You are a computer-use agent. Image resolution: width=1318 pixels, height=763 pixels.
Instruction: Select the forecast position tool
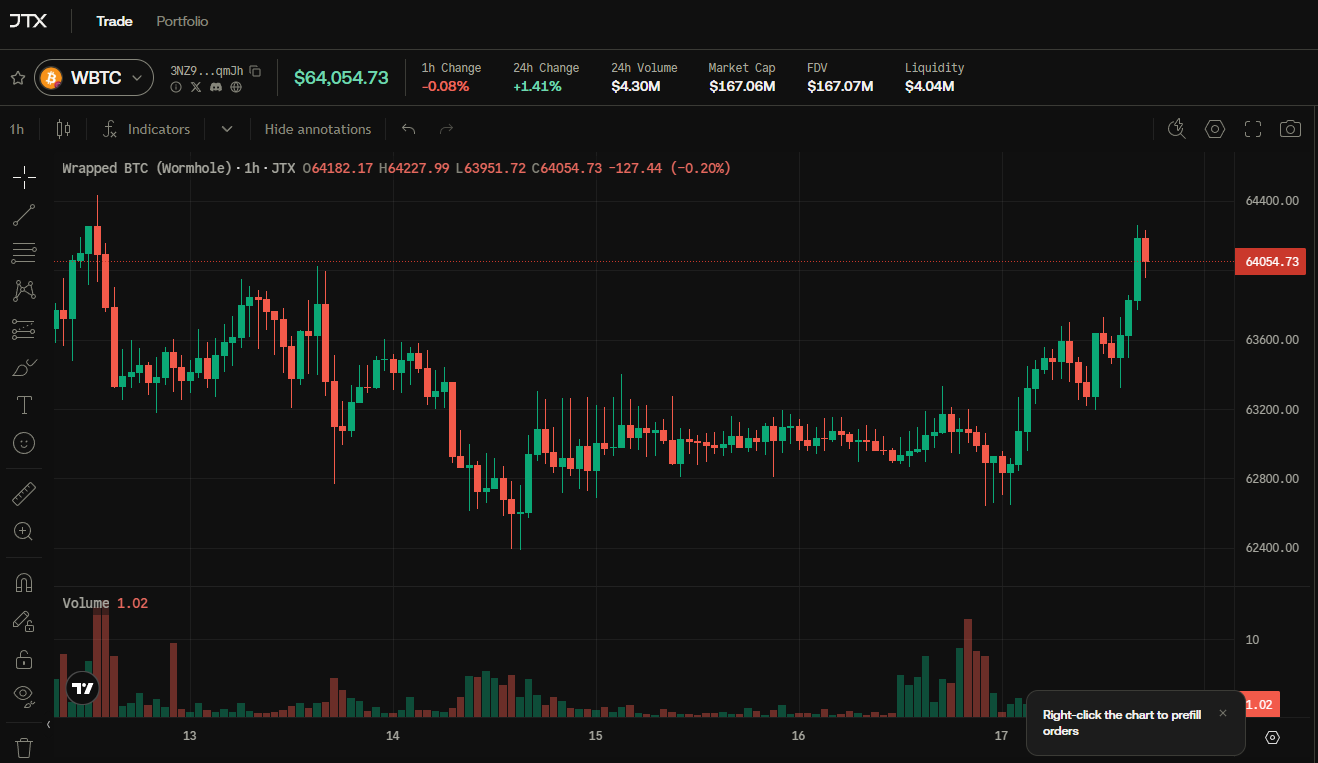click(24, 329)
